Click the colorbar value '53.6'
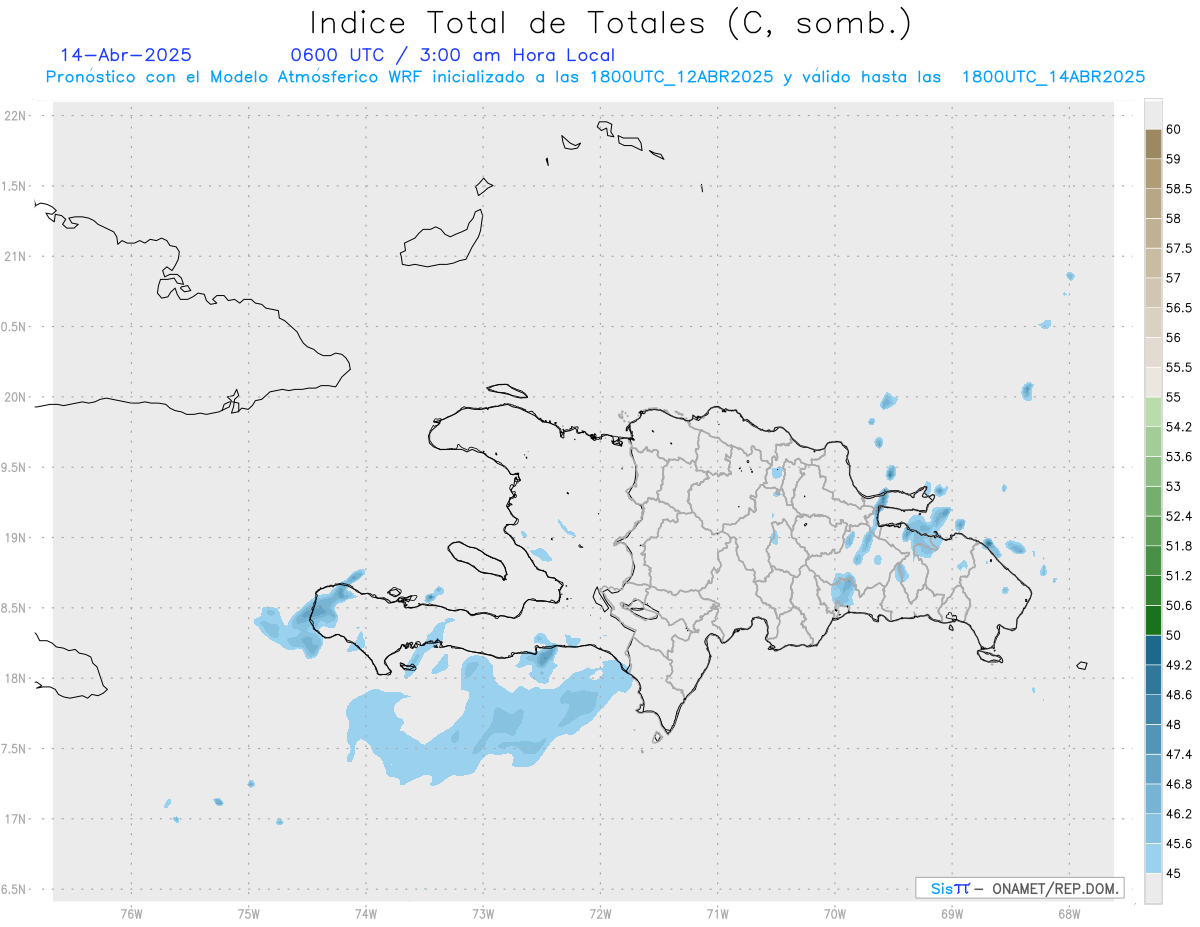Viewport: 1200px width, 927px height. click(1178, 457)
